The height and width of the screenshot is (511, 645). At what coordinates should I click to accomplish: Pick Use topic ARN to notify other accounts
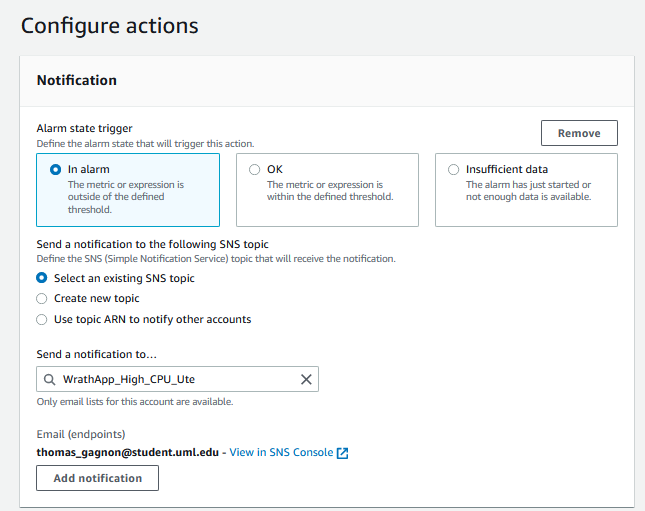click(x=42, y=320)
